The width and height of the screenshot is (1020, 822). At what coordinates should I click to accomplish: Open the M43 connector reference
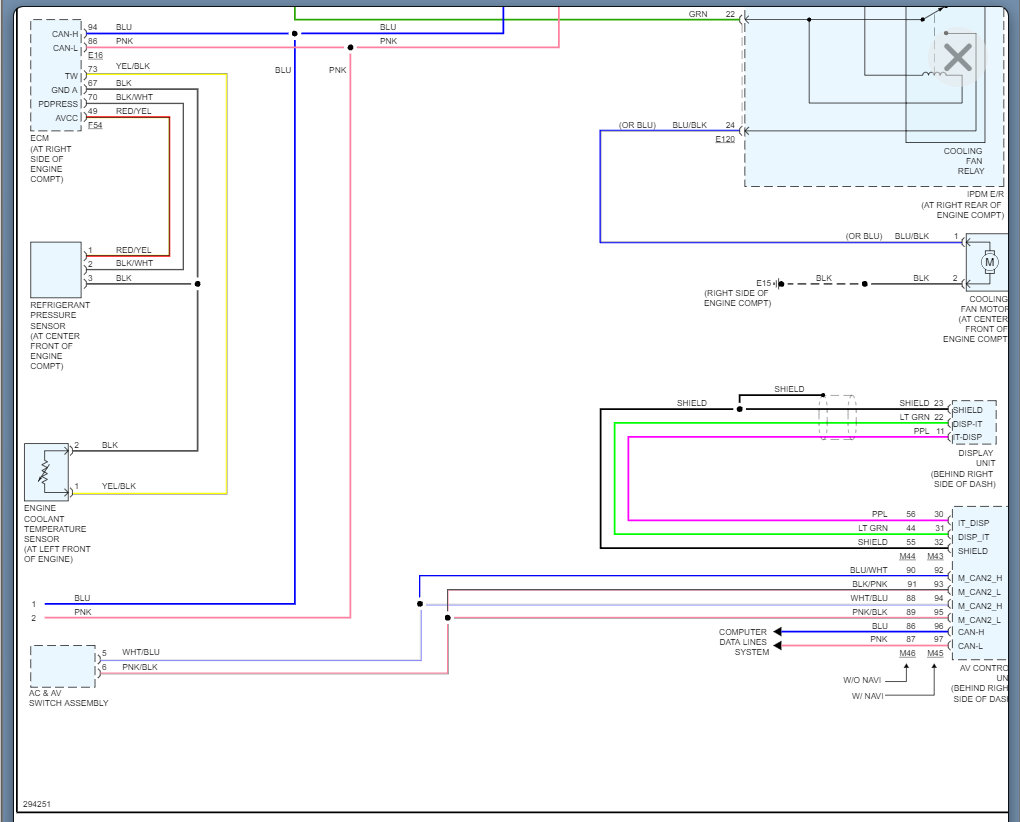click(x=935, y=556)
